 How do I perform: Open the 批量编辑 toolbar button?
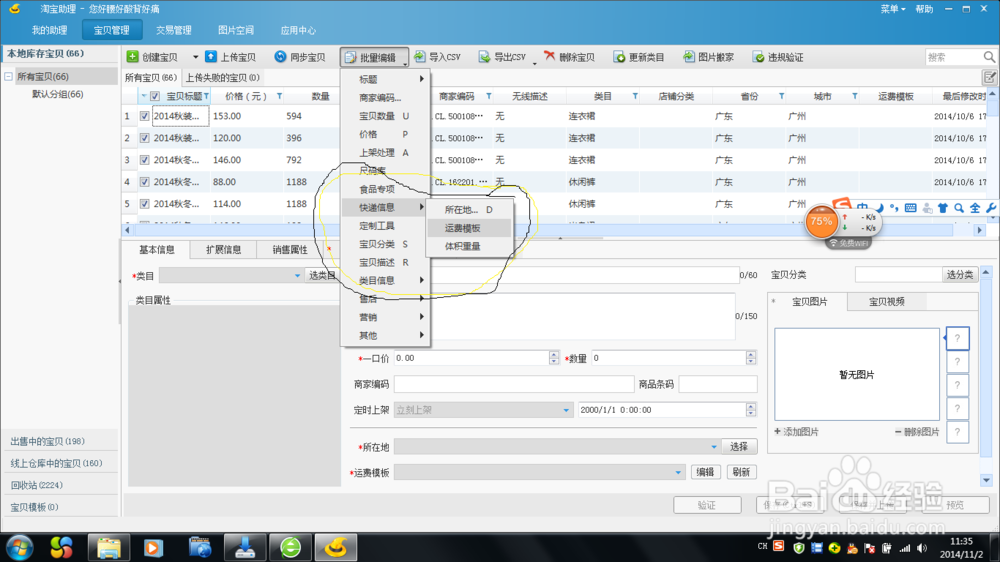tap(374, 57)
